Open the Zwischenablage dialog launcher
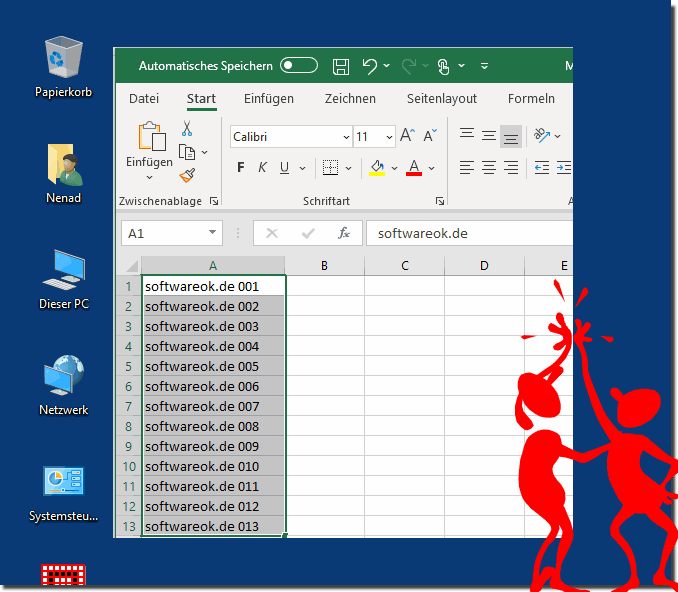678x592 pixels. click(214, 201)
